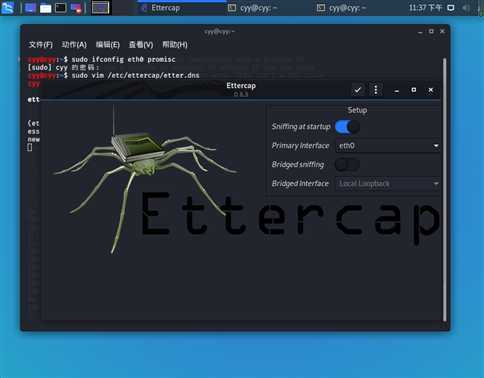Launch file manager from the top panel

coord(46,8)
